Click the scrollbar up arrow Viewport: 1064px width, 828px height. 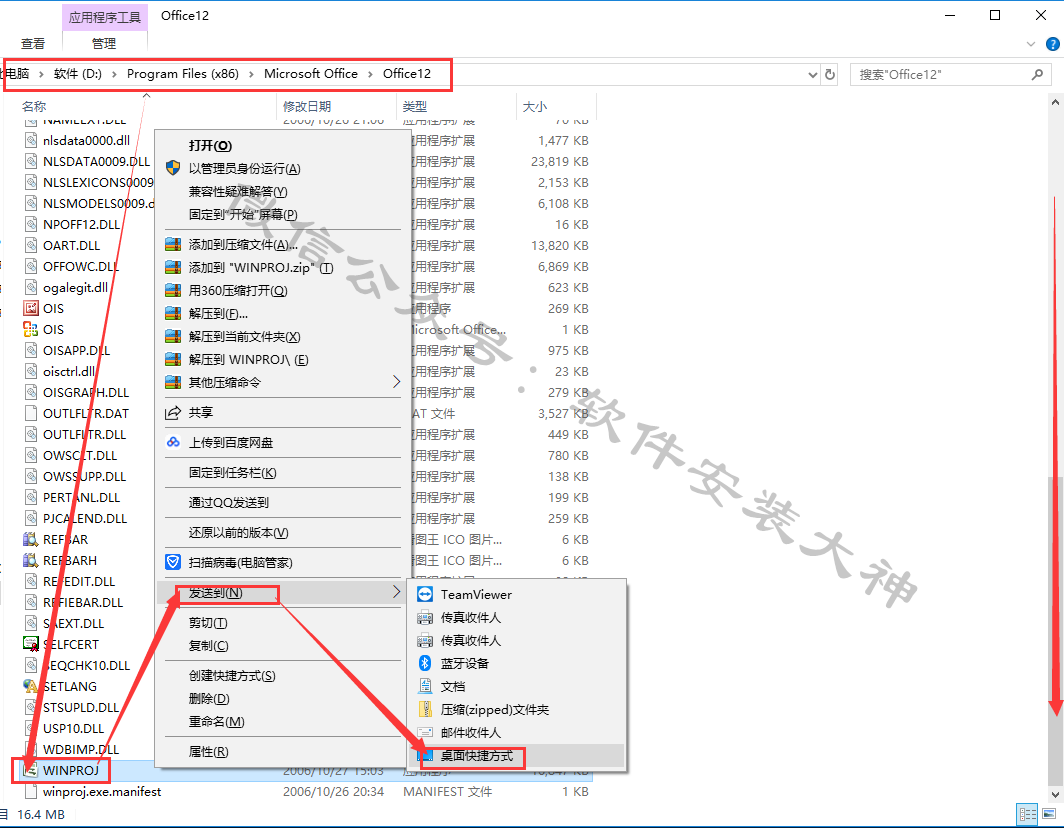pos(1055,102)
